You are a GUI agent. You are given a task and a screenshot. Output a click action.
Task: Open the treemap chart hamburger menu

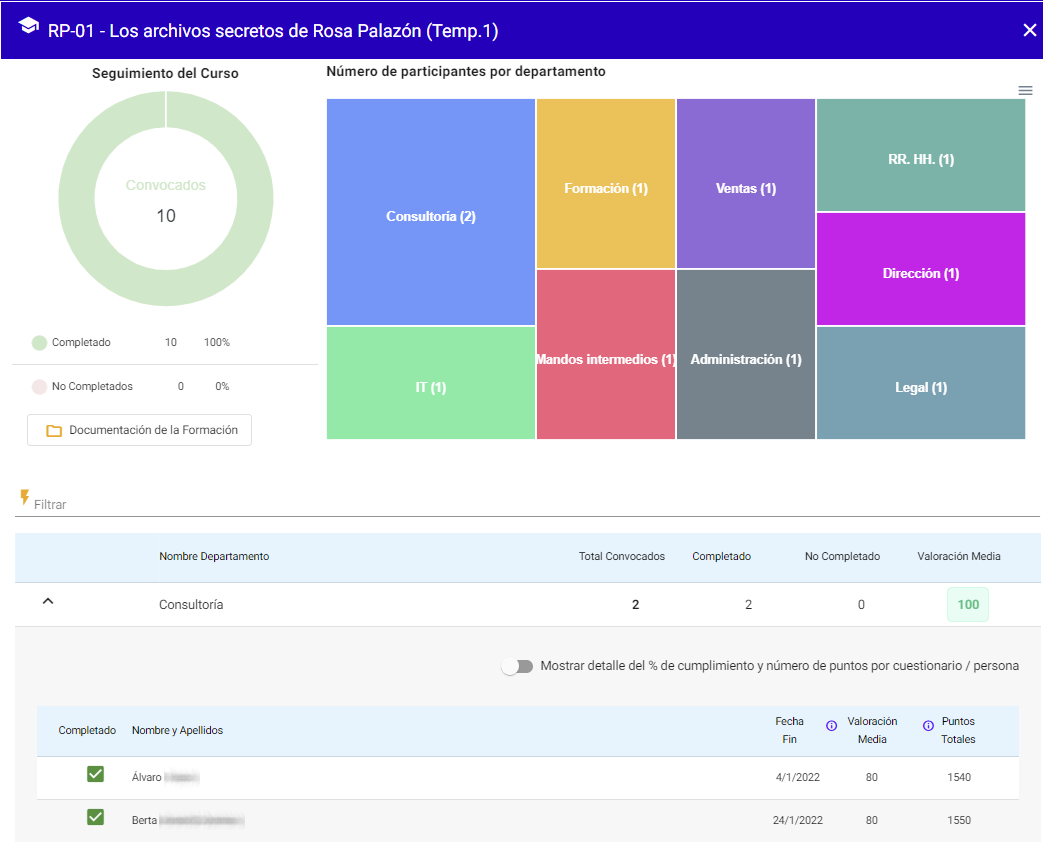pos(1025,90)
